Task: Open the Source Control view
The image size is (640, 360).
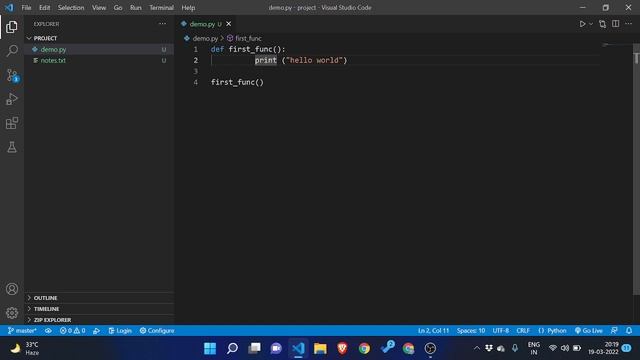Action: point(12,76)
